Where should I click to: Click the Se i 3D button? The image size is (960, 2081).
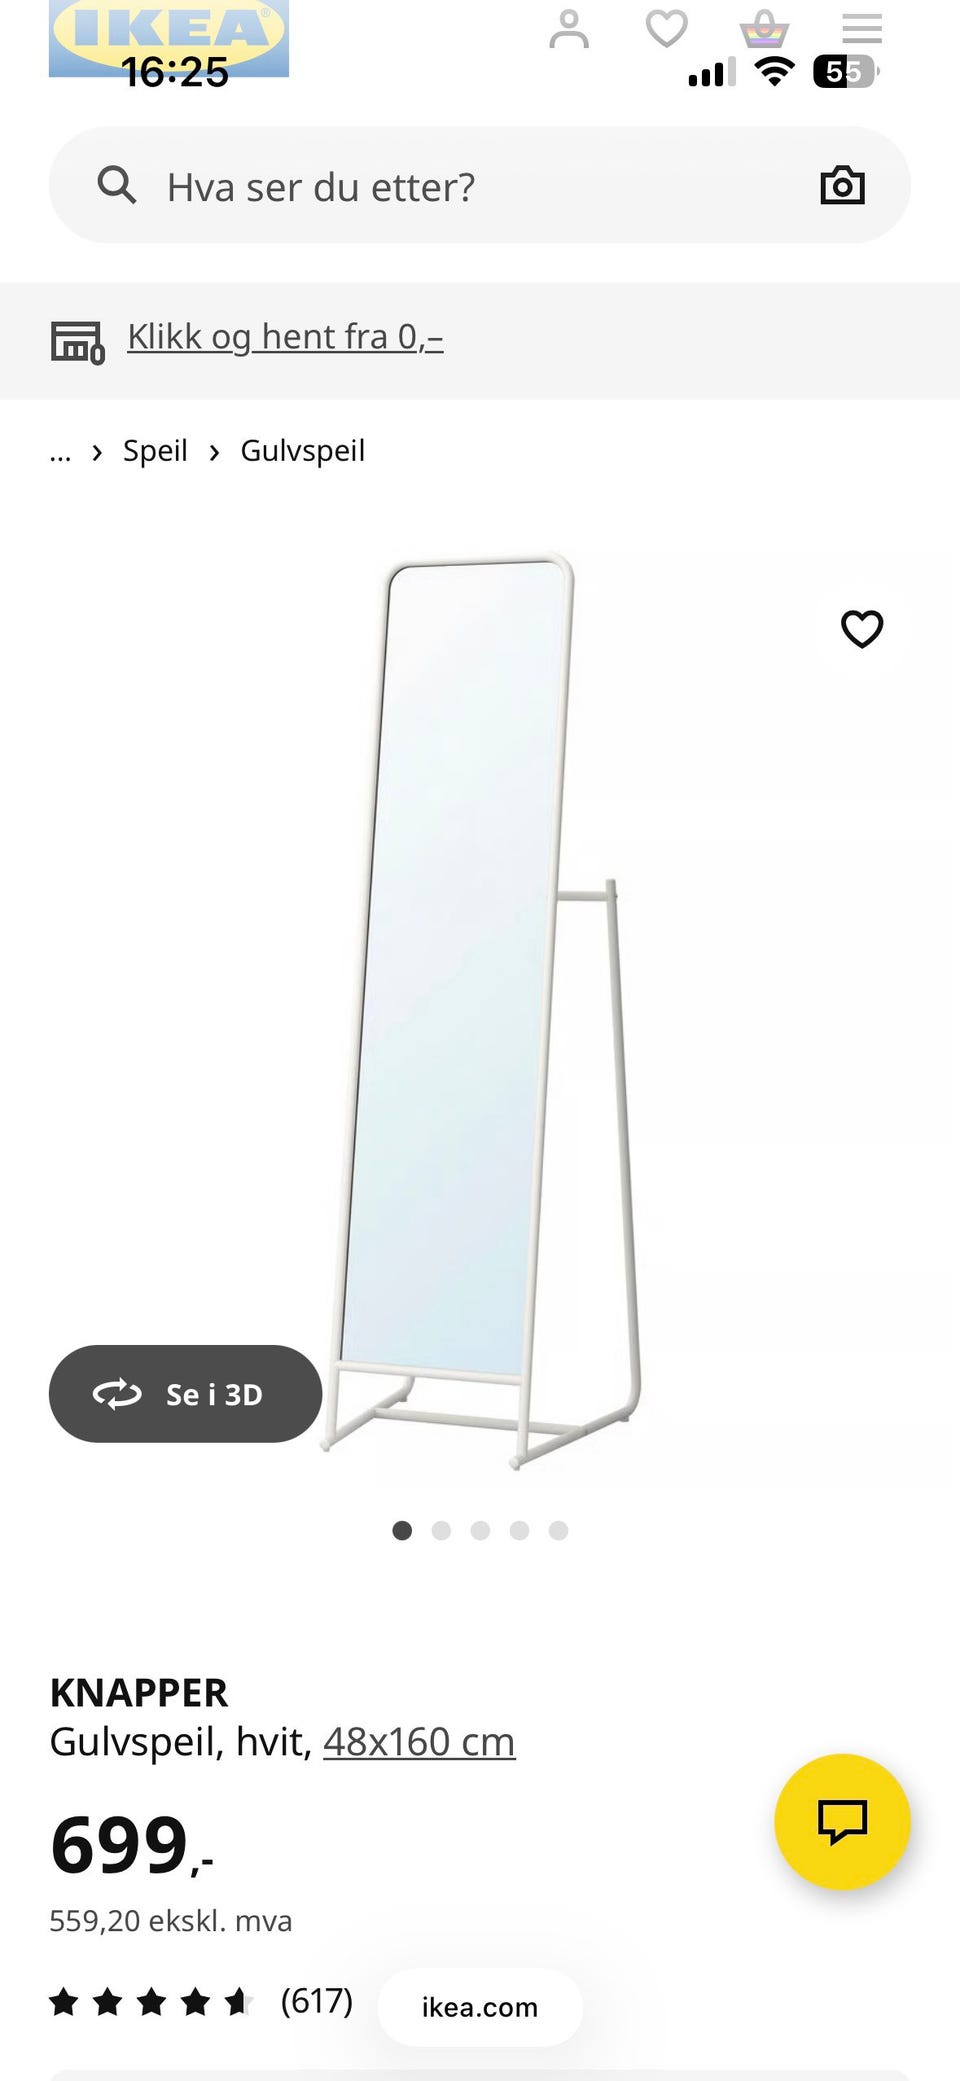pyautogui.click(x=185, y=1394)
